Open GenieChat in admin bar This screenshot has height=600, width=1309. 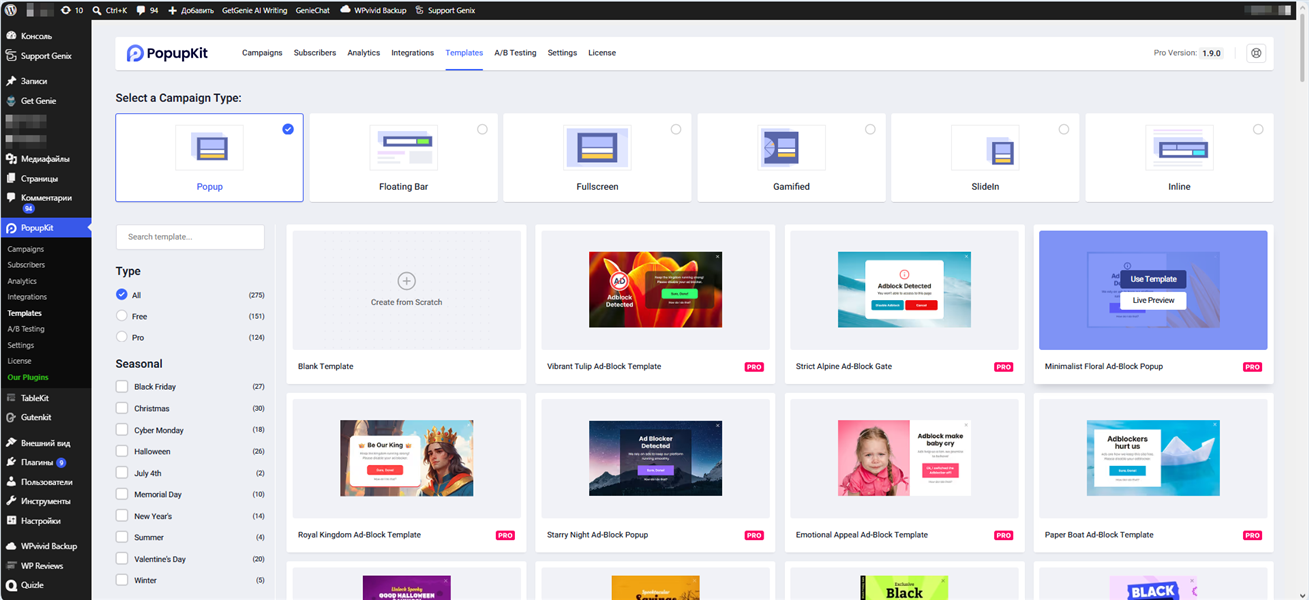coord(313,10)
